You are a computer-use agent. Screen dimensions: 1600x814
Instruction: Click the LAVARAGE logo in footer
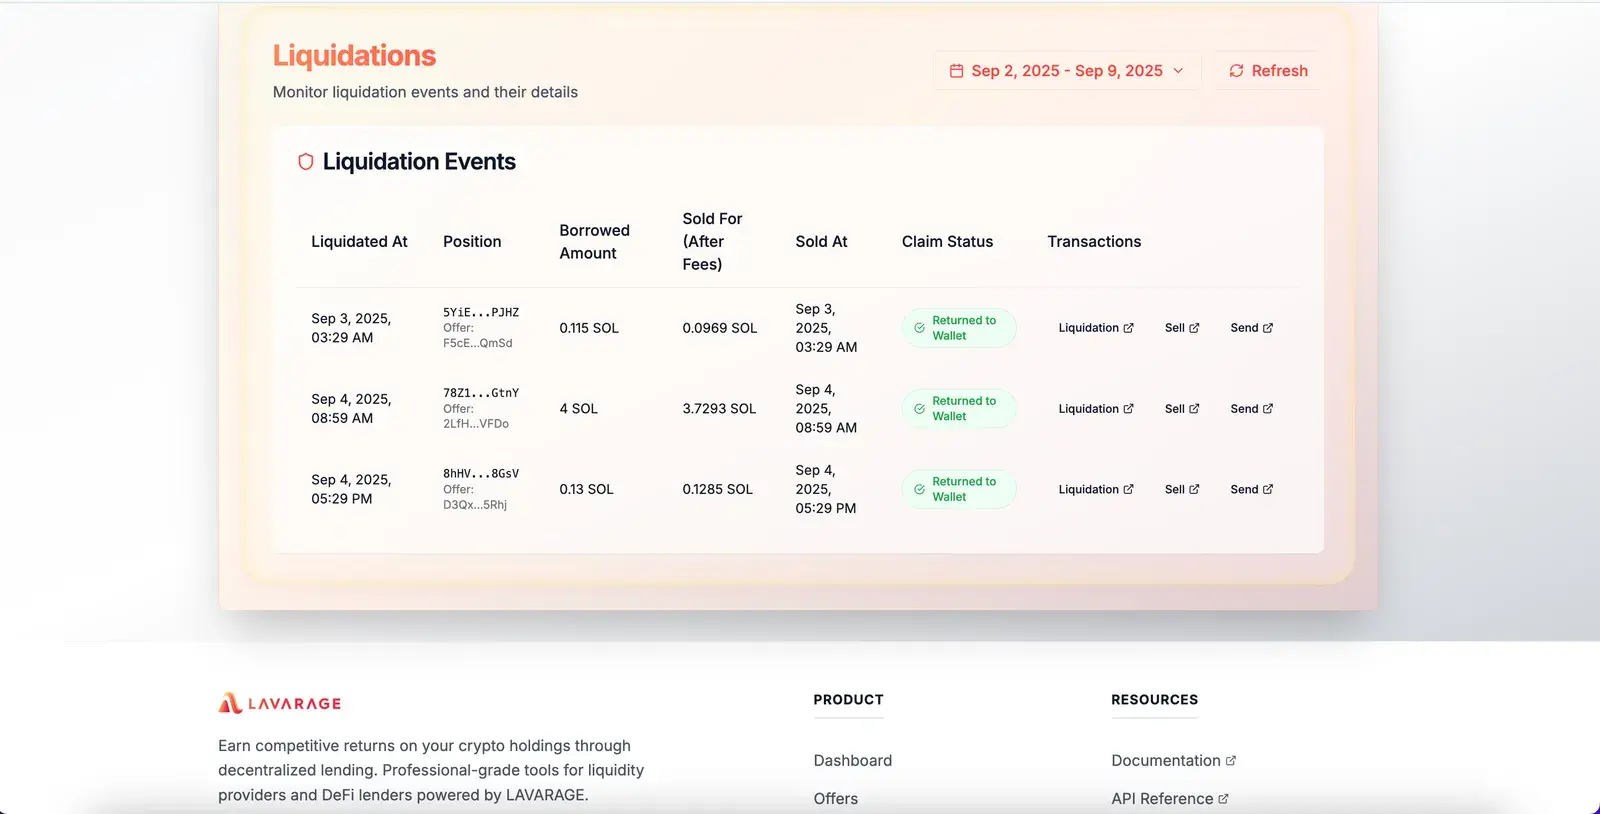click(x=280, y=703)
